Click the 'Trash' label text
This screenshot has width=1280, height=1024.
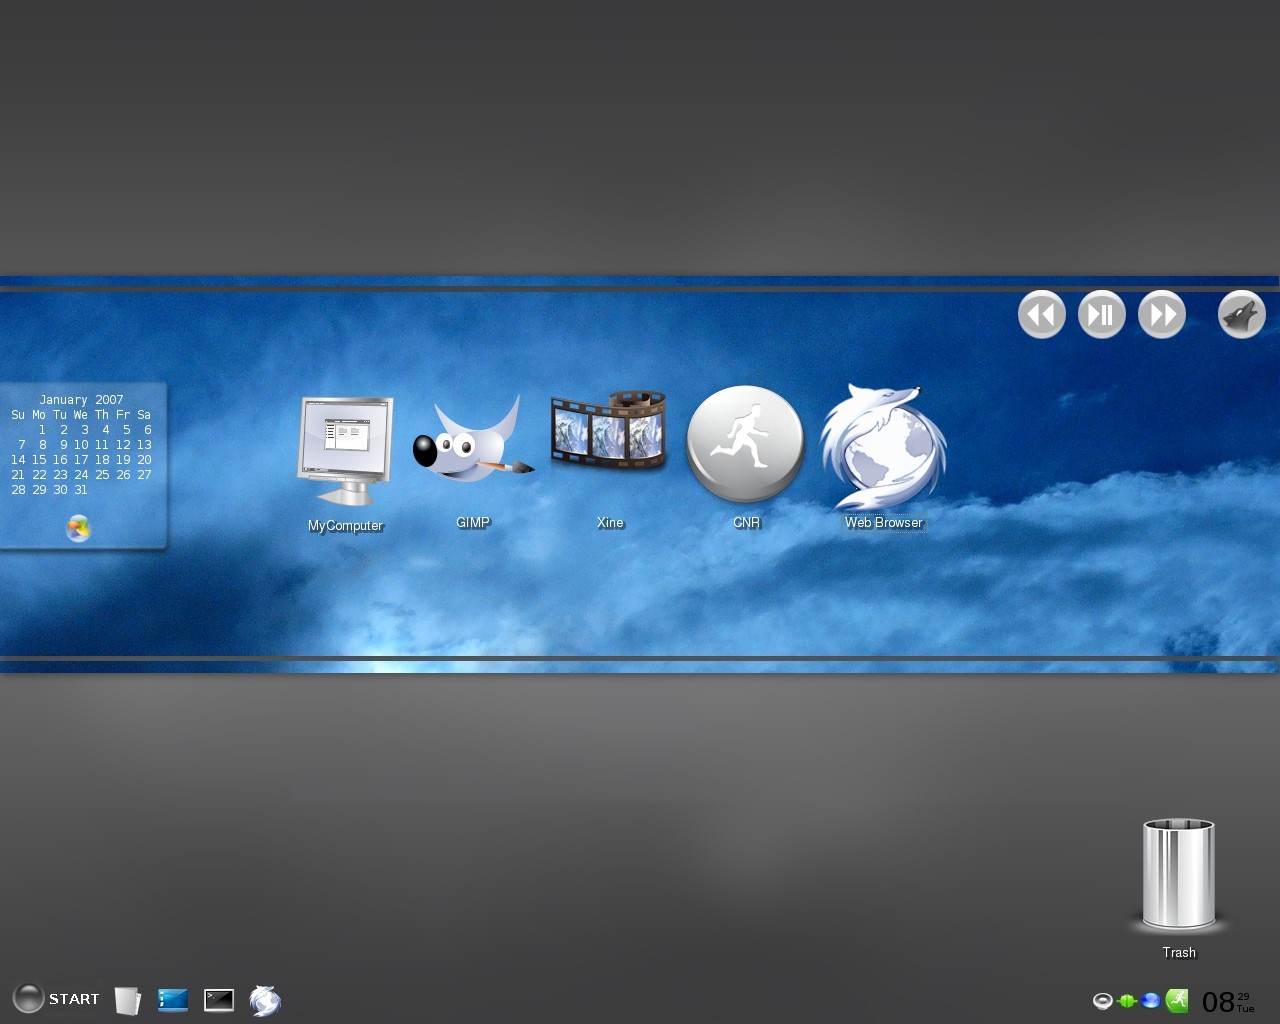[x=1179, y=952]
